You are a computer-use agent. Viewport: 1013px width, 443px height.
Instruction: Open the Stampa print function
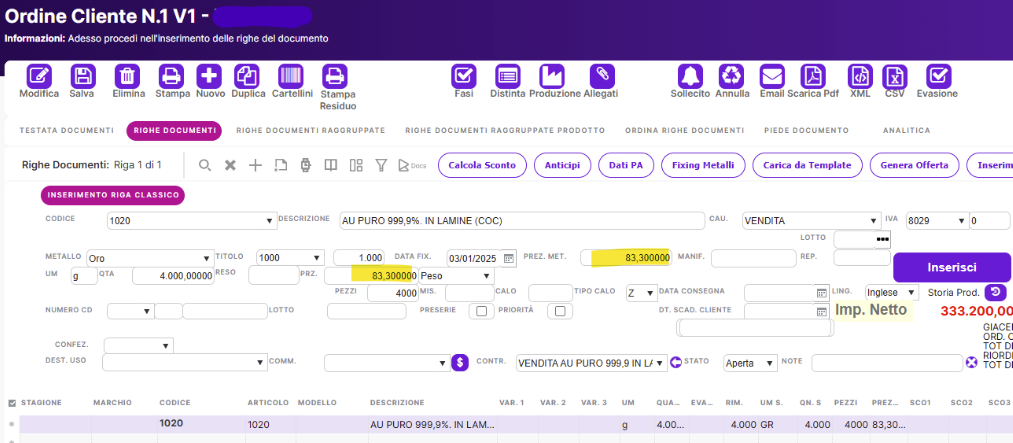coord(171,76)
